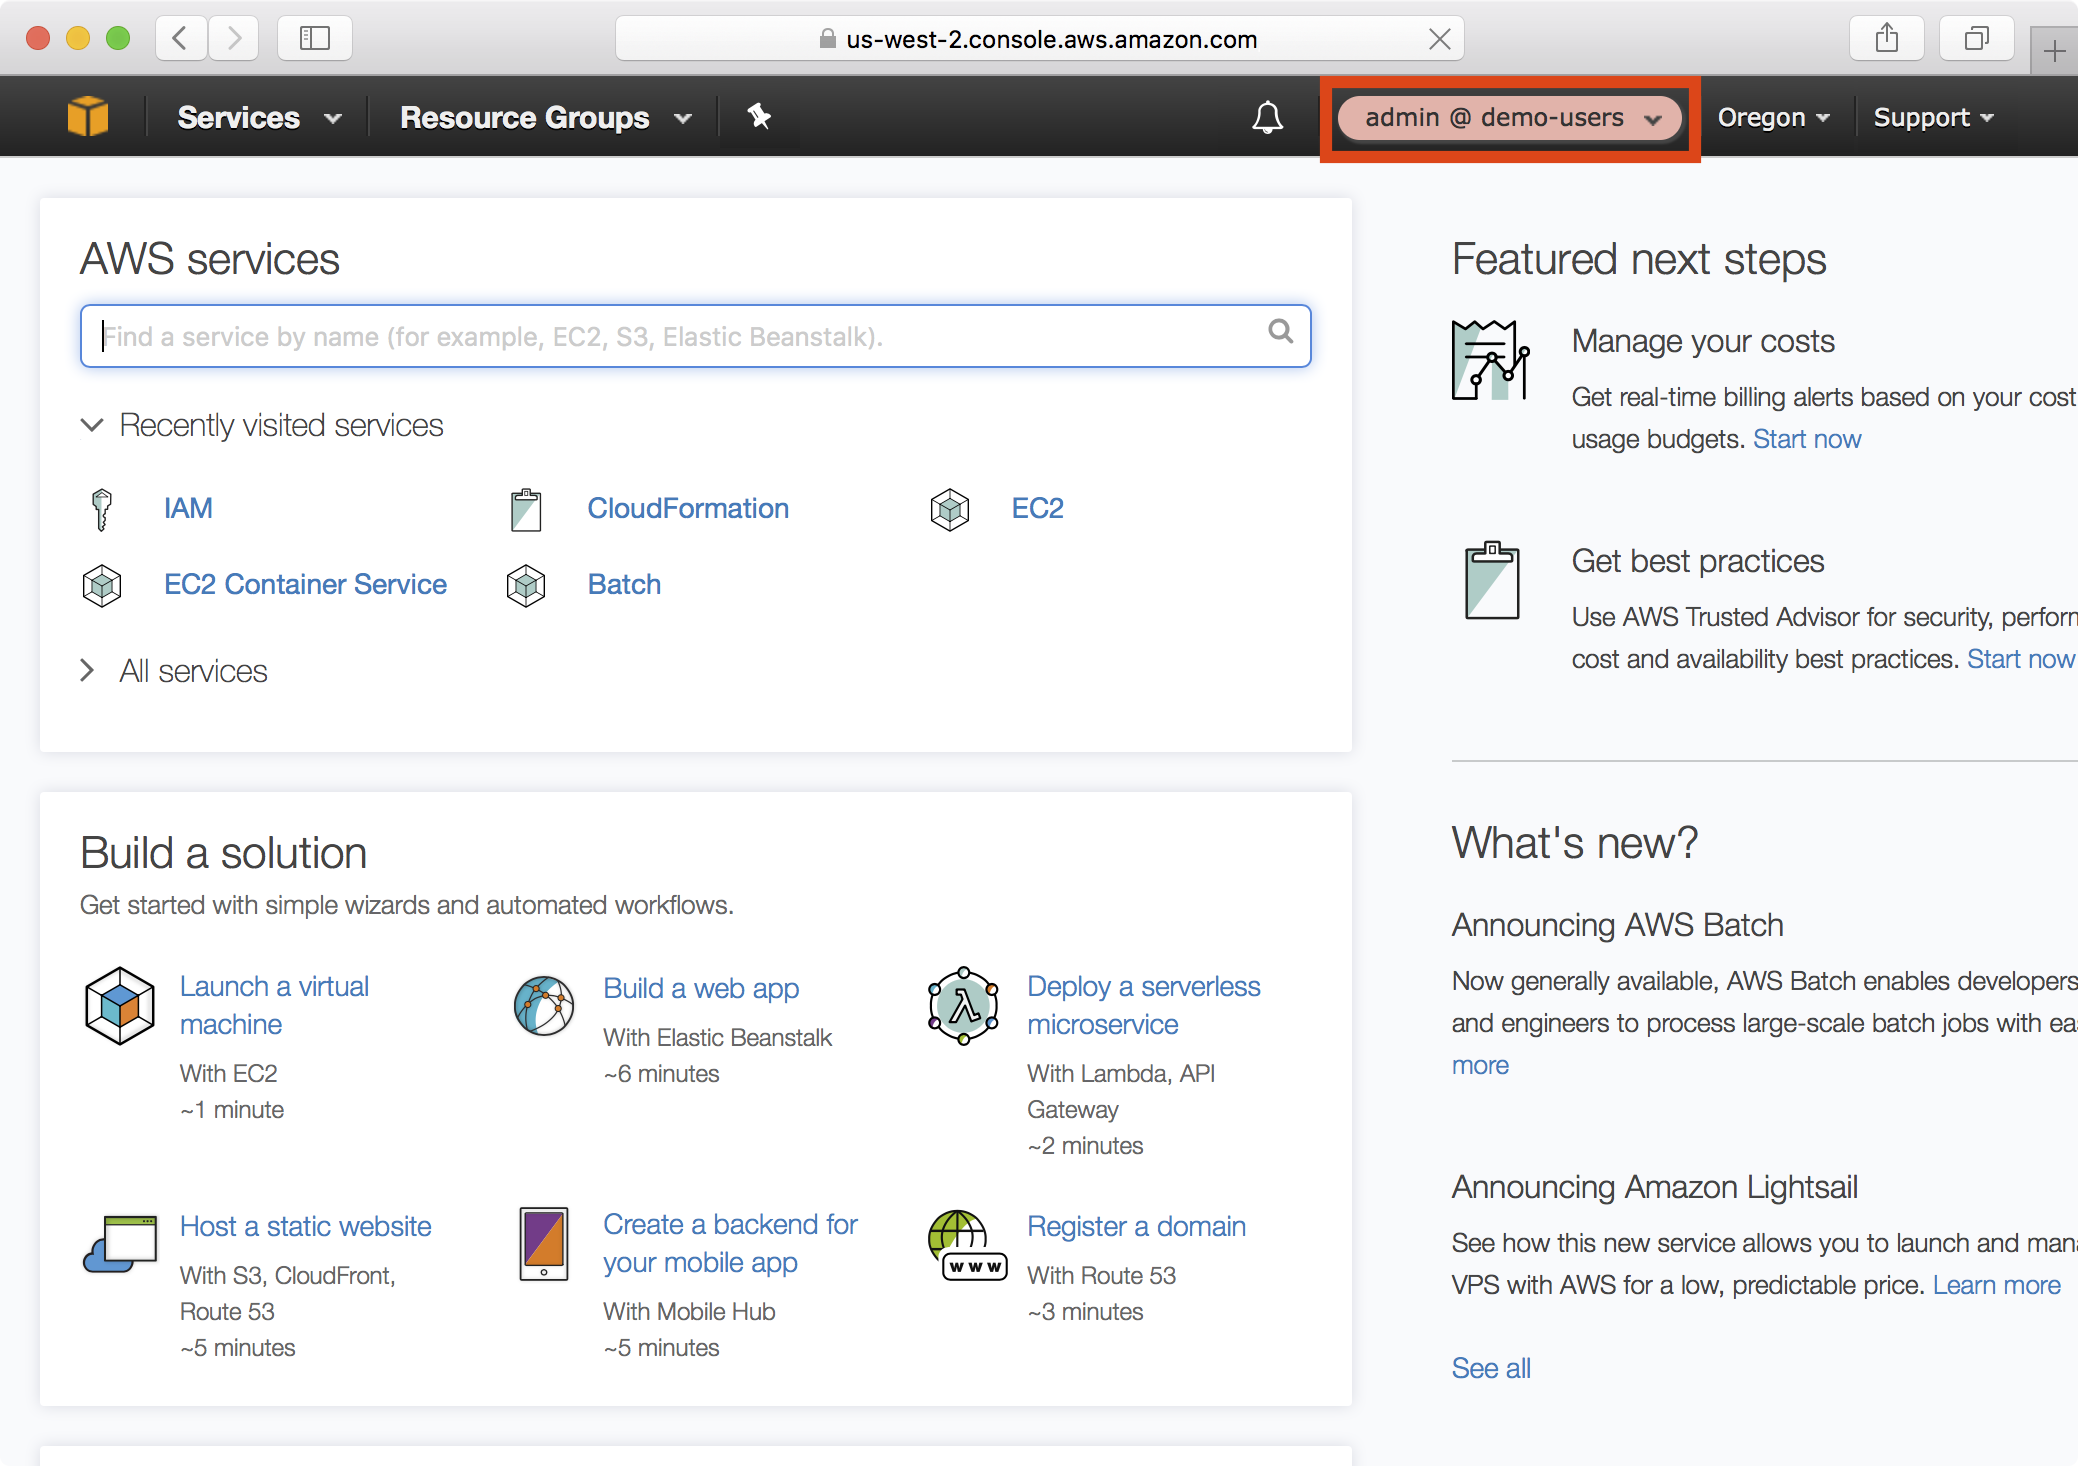
Task: Click the CloudFormation service icon
Action: pos(527,509)
